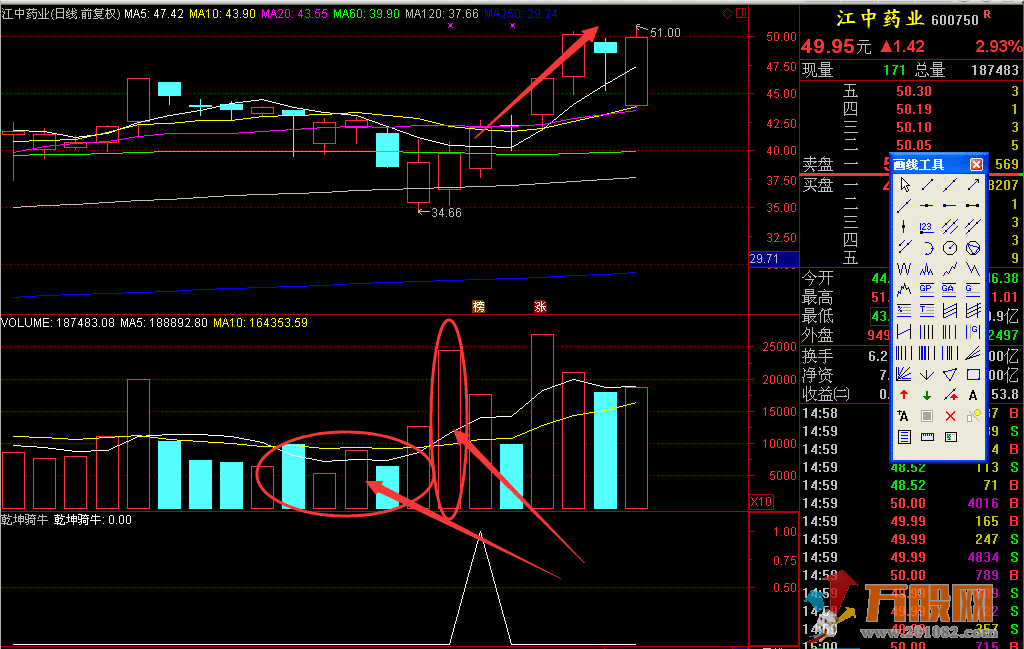Choose the arrow-headed line drawing tool
Screen dimensions: 1024x649
(x=973, y=185)
